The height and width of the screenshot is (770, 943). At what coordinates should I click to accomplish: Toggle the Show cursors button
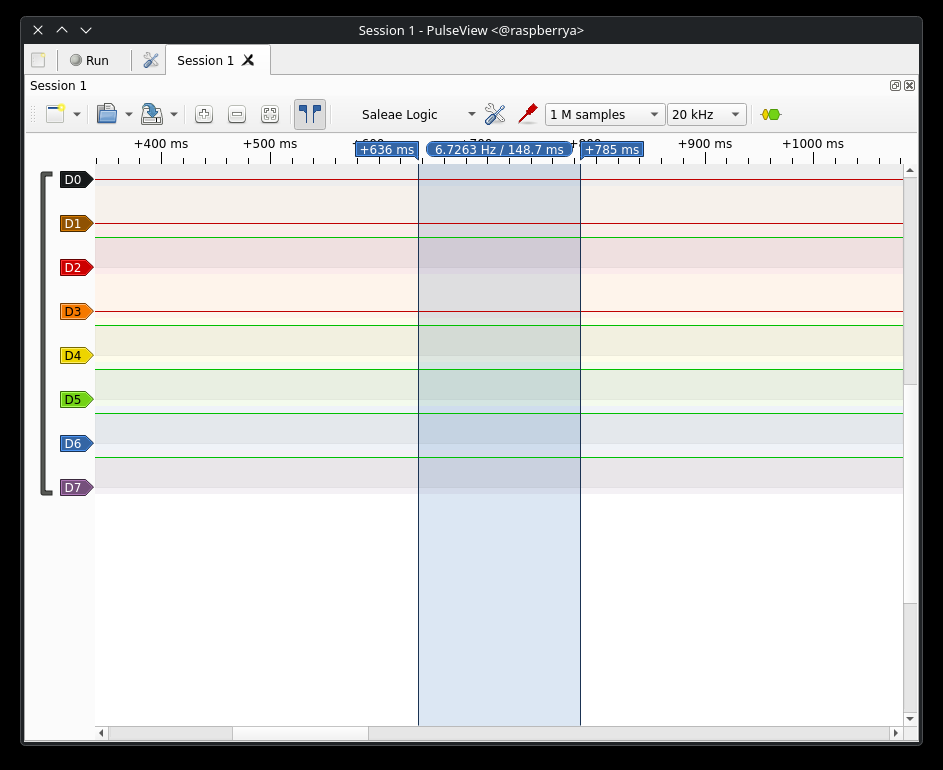[x=310, y=114]
